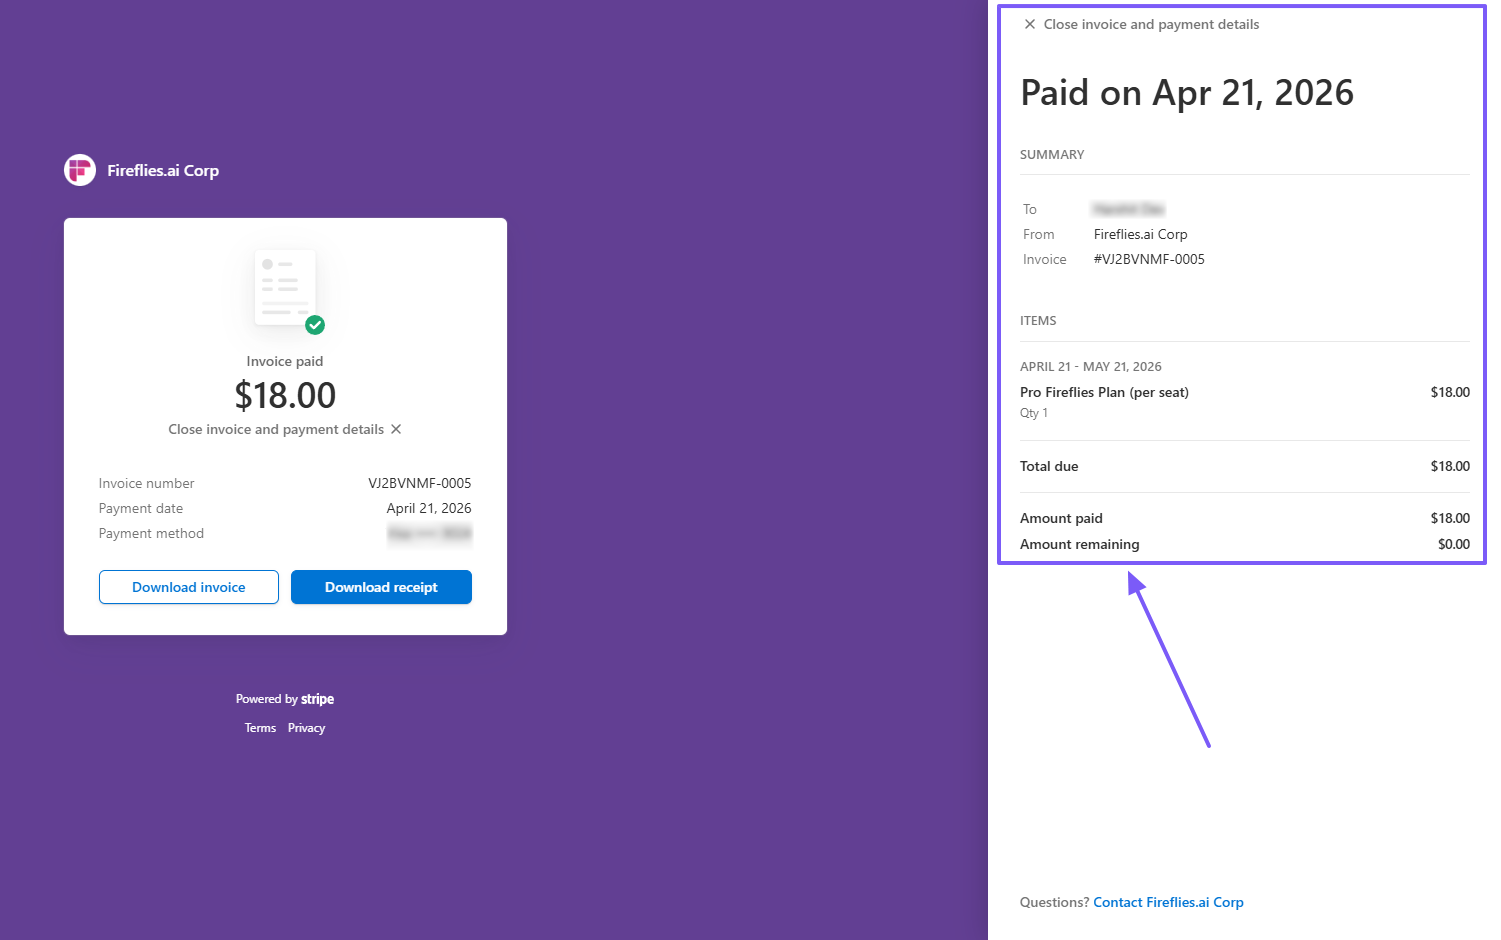
Task: Click the 'Total due' label
Action: click(x=1049, y=466)
